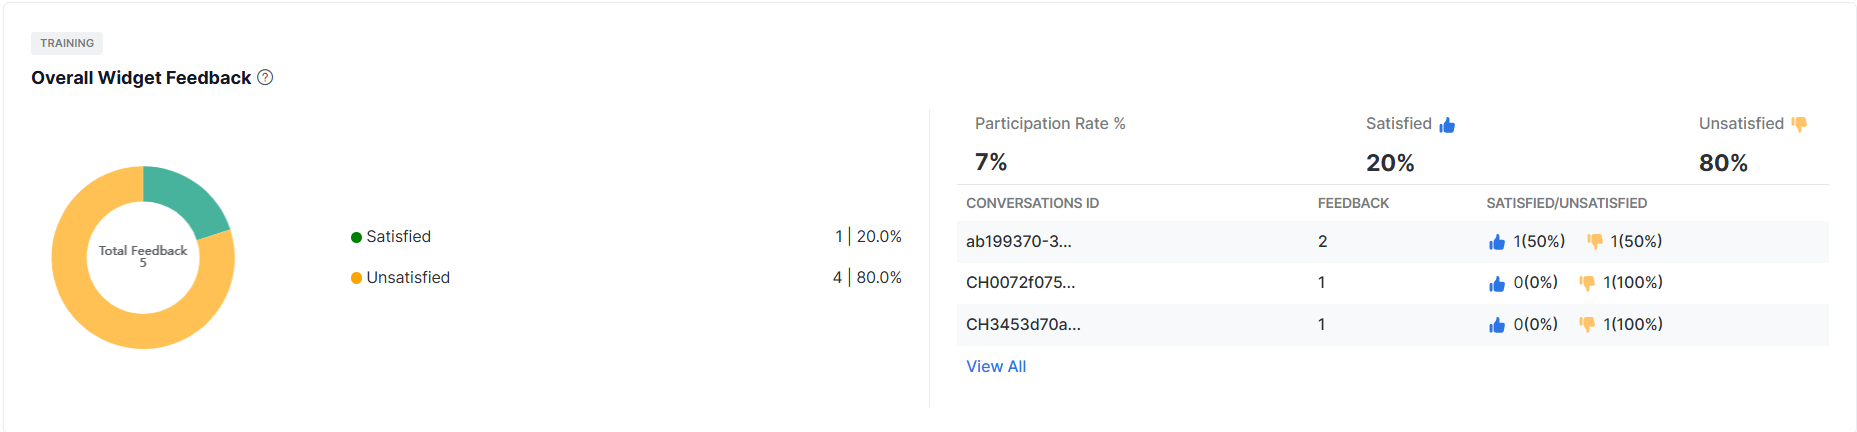Click thumbs-down icon in the CH3453d70a row
1857x432 pixels.
(1587, 324)
